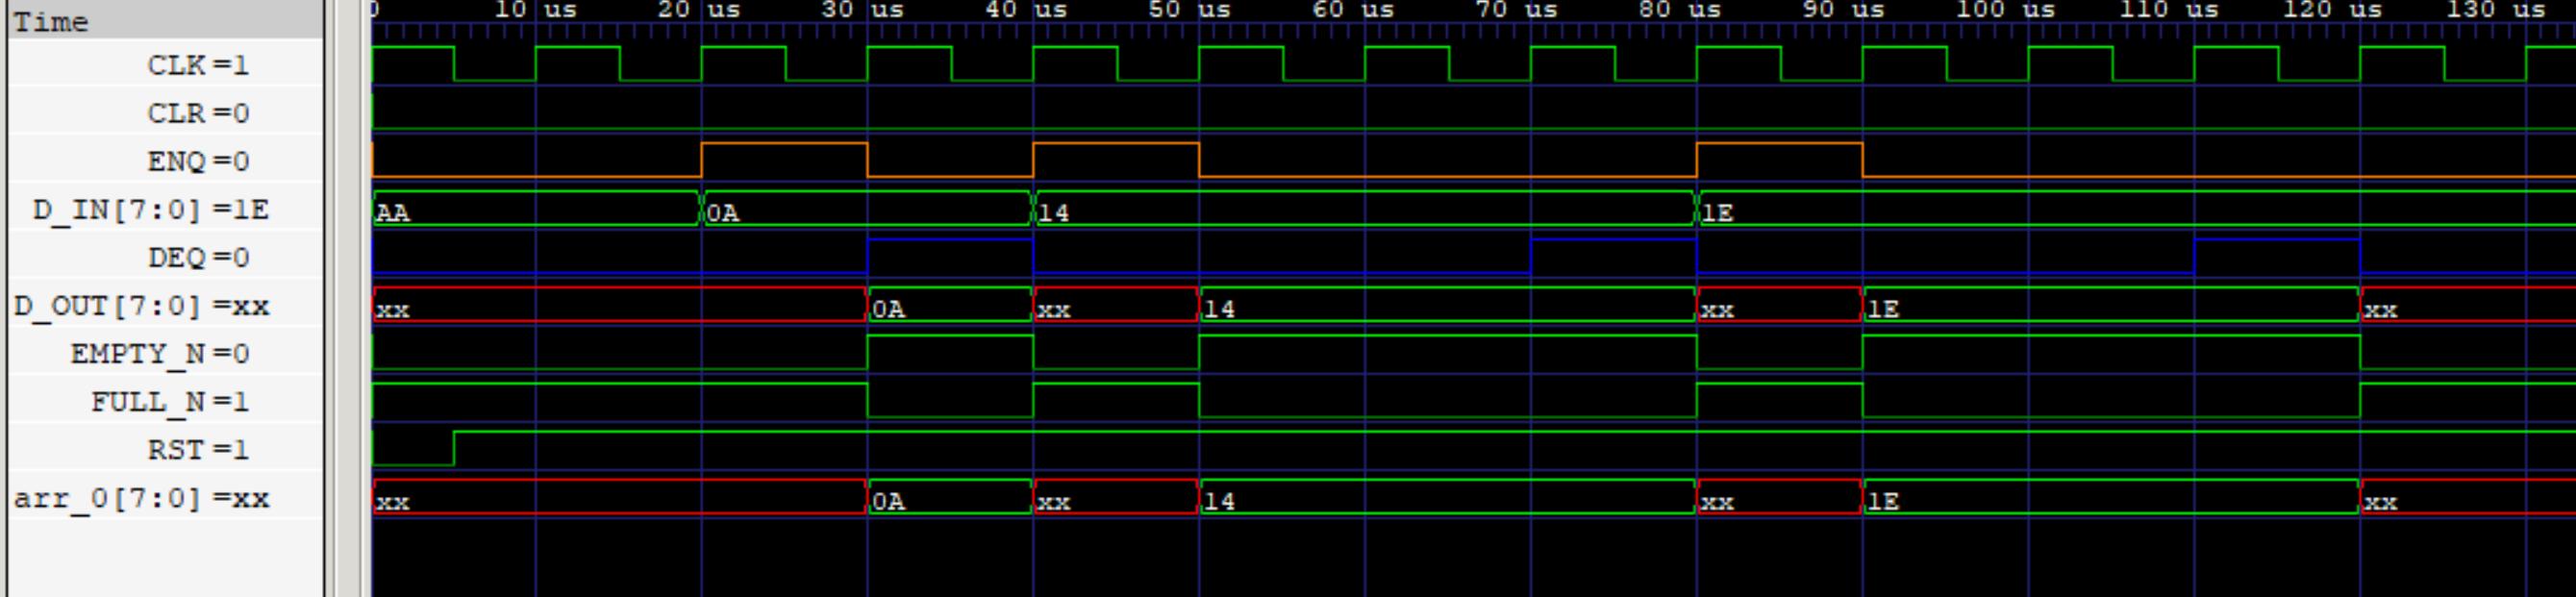Click the DEQ signal name
The height and width of the screenshot is (597, 2576).
coord(197,257)
